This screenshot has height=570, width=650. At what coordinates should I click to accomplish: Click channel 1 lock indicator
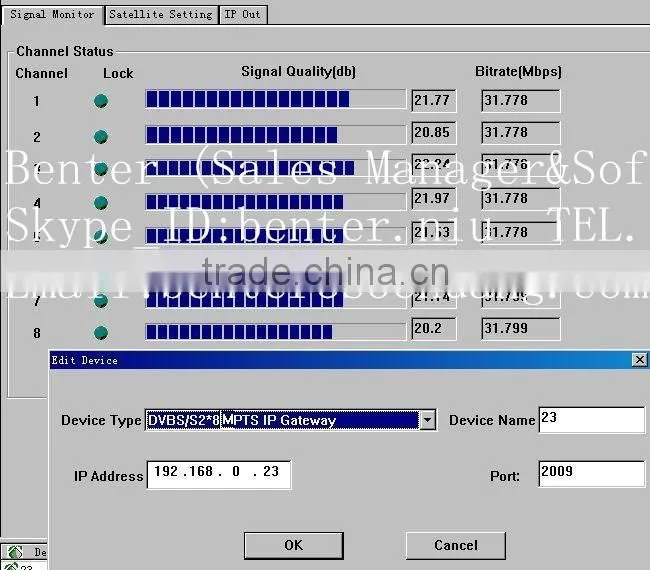(101, 101)
